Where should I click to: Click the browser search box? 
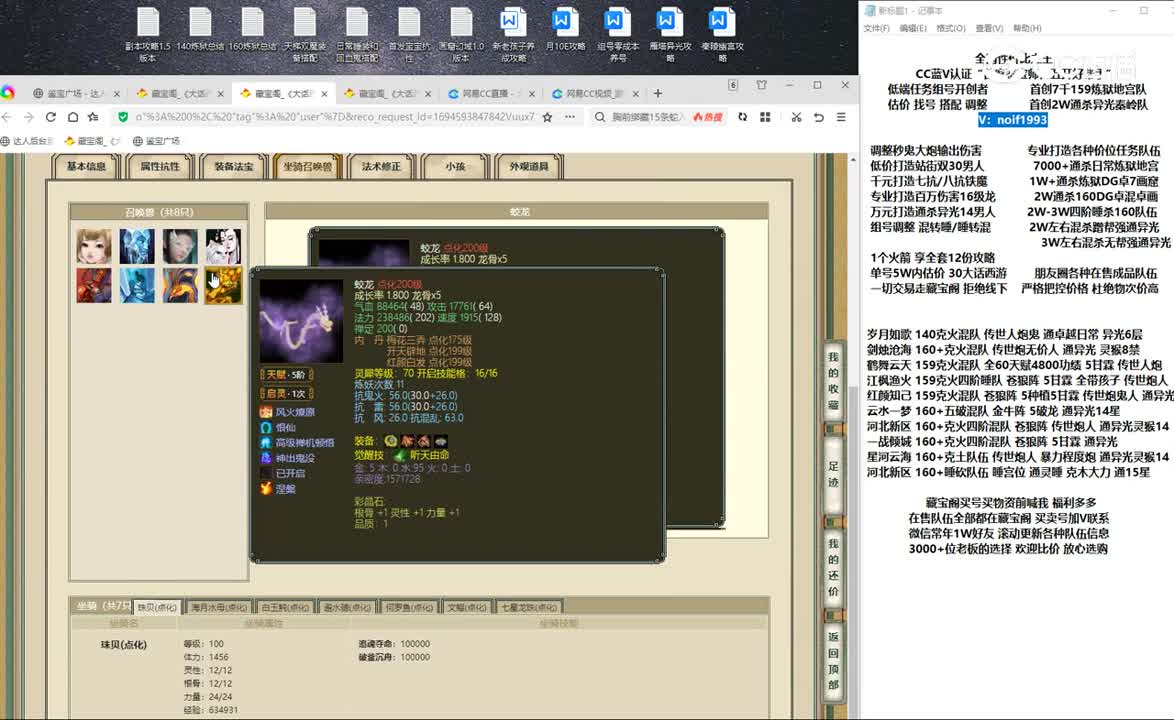click(648, 117)
